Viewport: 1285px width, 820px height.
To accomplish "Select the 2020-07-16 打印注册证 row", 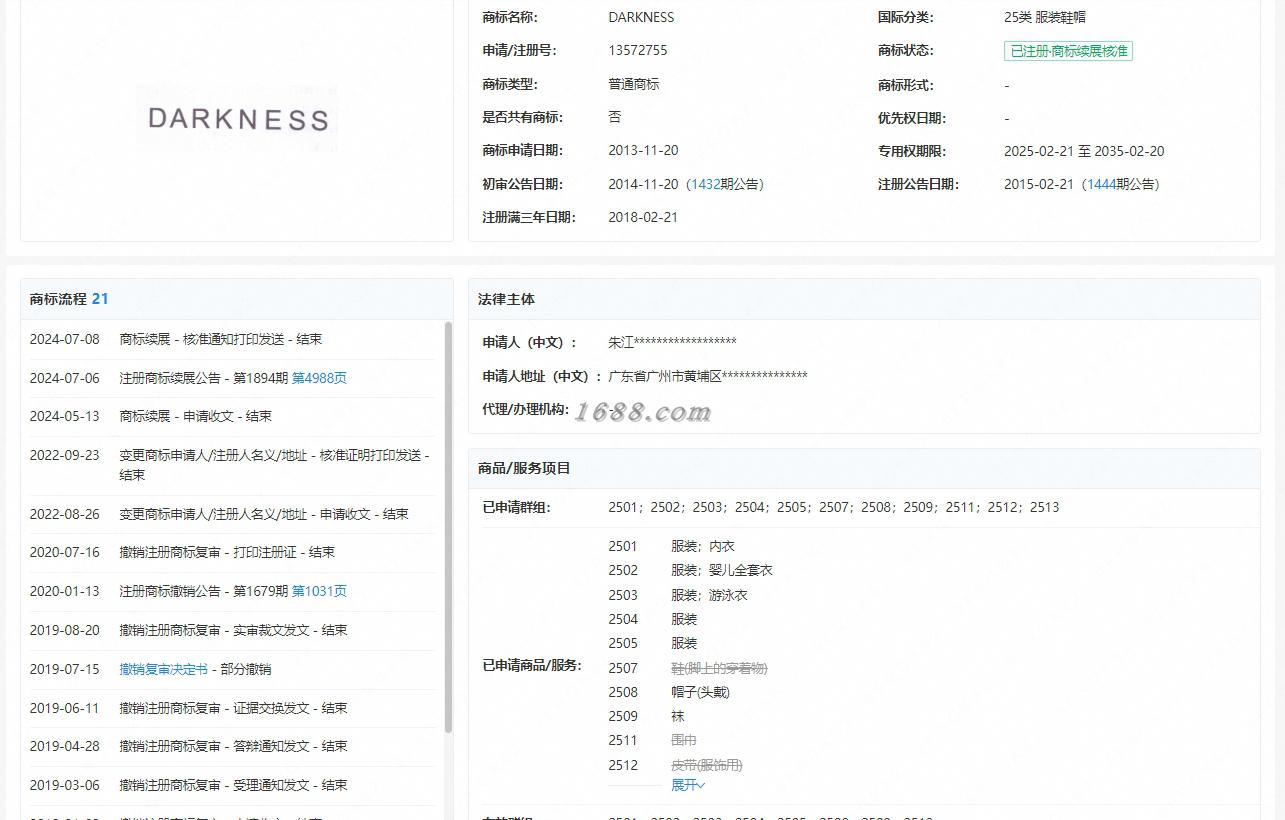I will coord(233,552).
